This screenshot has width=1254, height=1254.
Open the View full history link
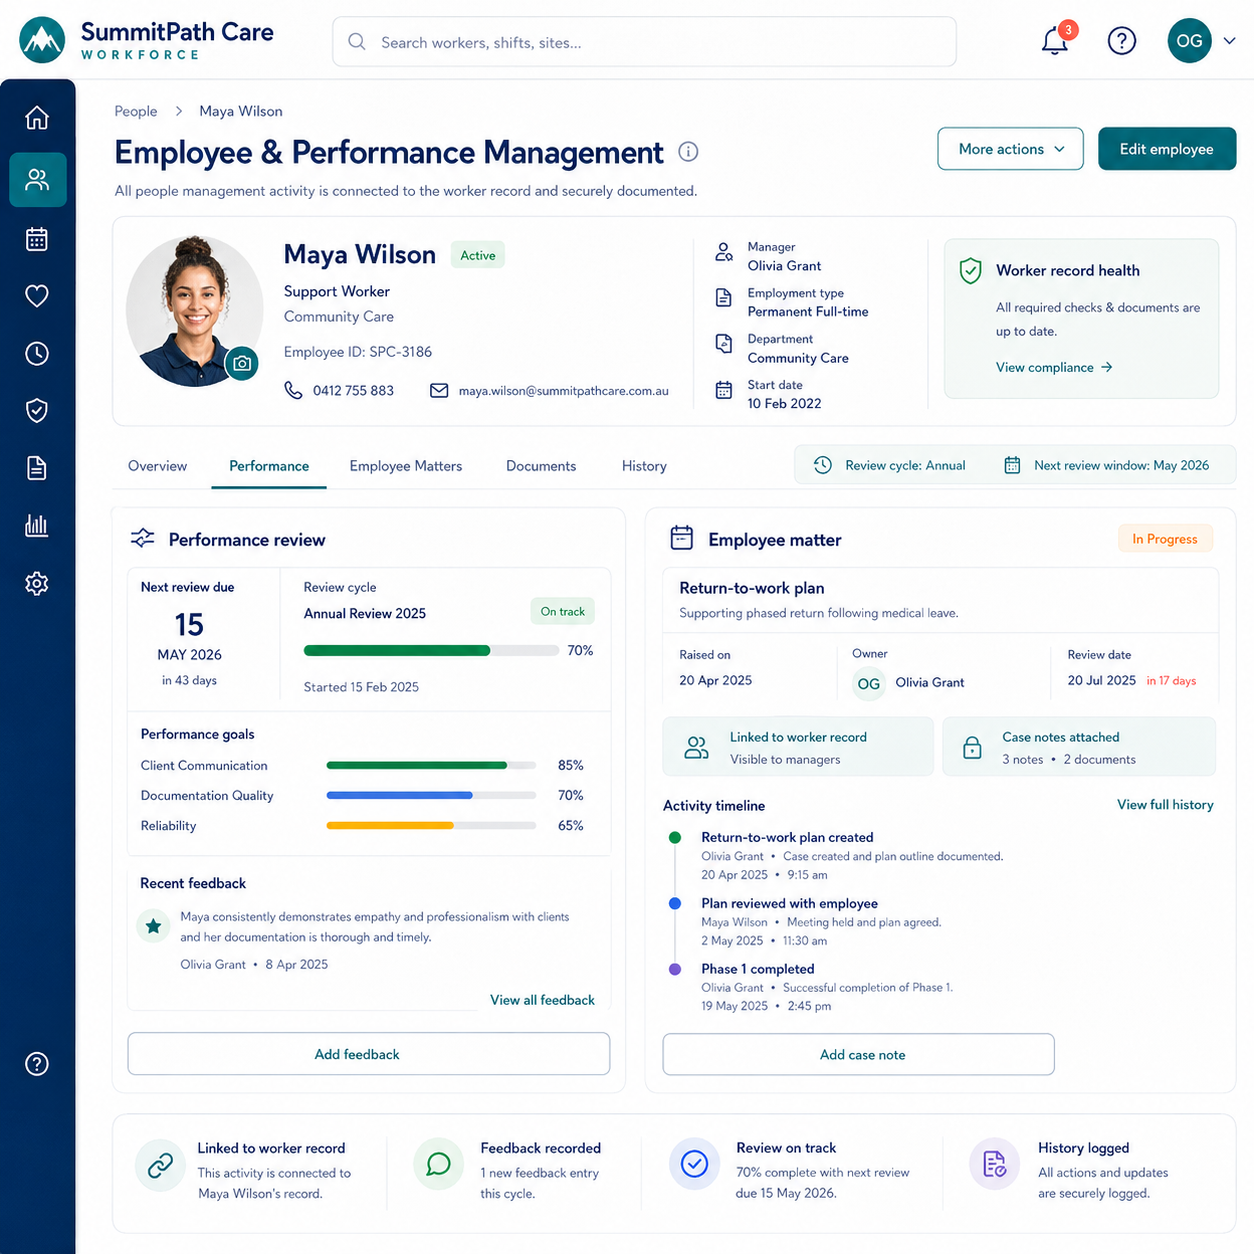tap(1165, 805)
